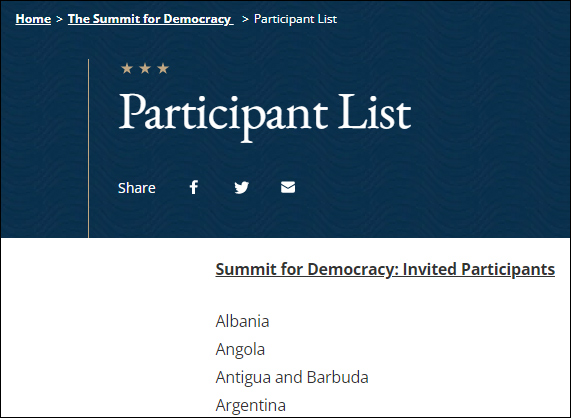
Task: Click the last gold star above the title
Action: (x=163, y=68)
